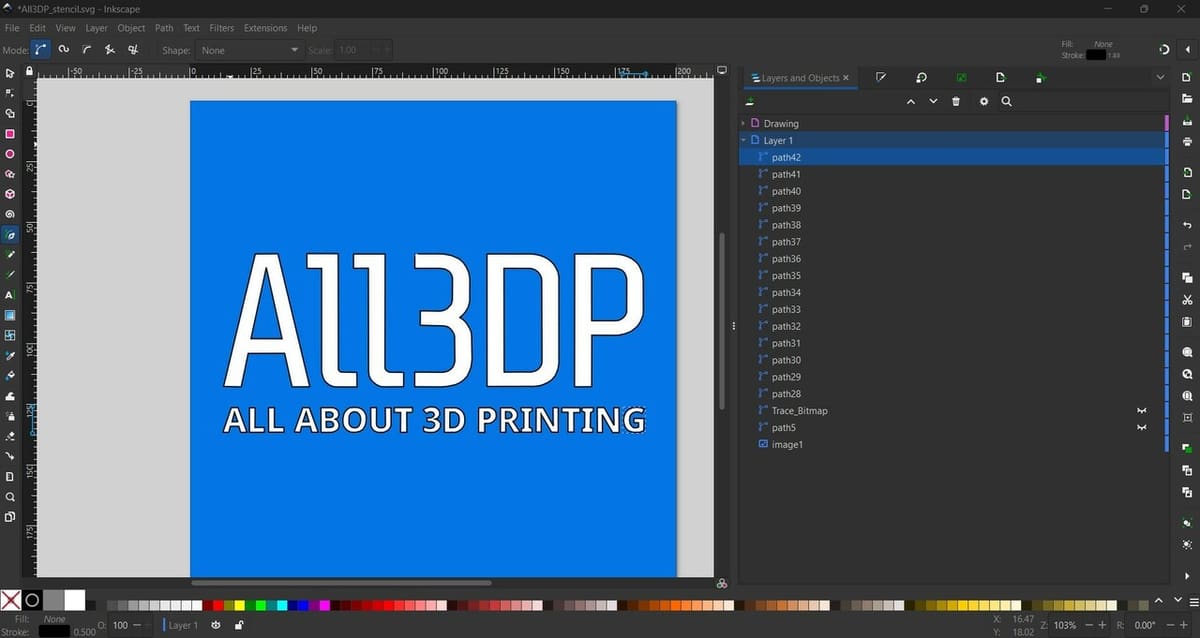Select the Connector tool
The width and height of the screenshot is (1200, 638).
coord(10,456)
